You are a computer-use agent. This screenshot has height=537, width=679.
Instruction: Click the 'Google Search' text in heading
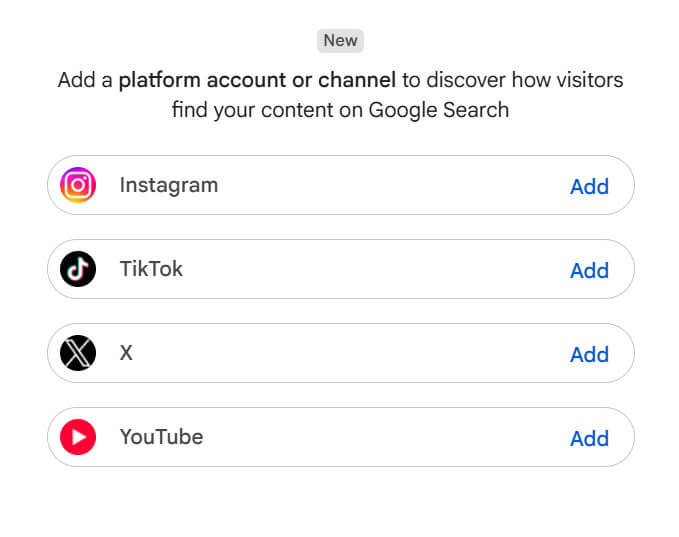[x=439, y=110]
